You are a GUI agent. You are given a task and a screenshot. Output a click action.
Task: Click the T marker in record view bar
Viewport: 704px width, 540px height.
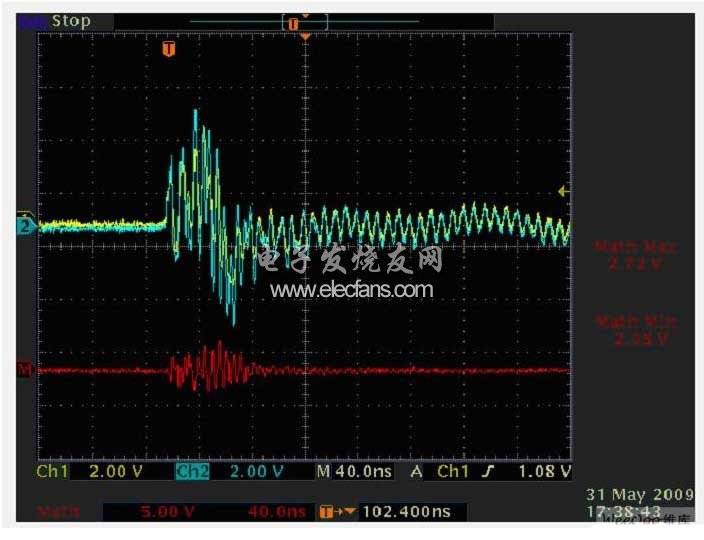293,24
